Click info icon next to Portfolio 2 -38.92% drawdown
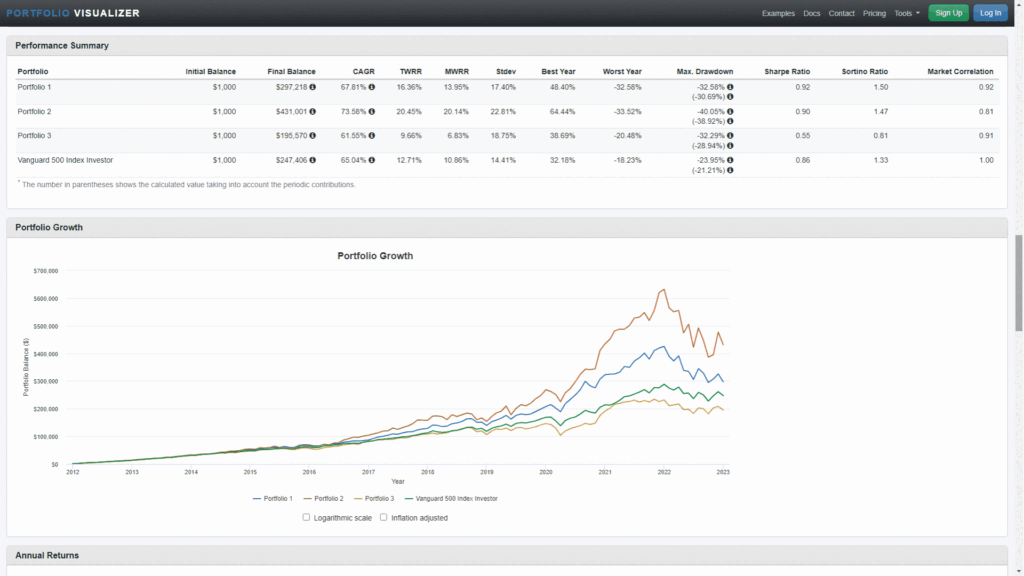The image size is (1024, 576). (x=730, y=121)
